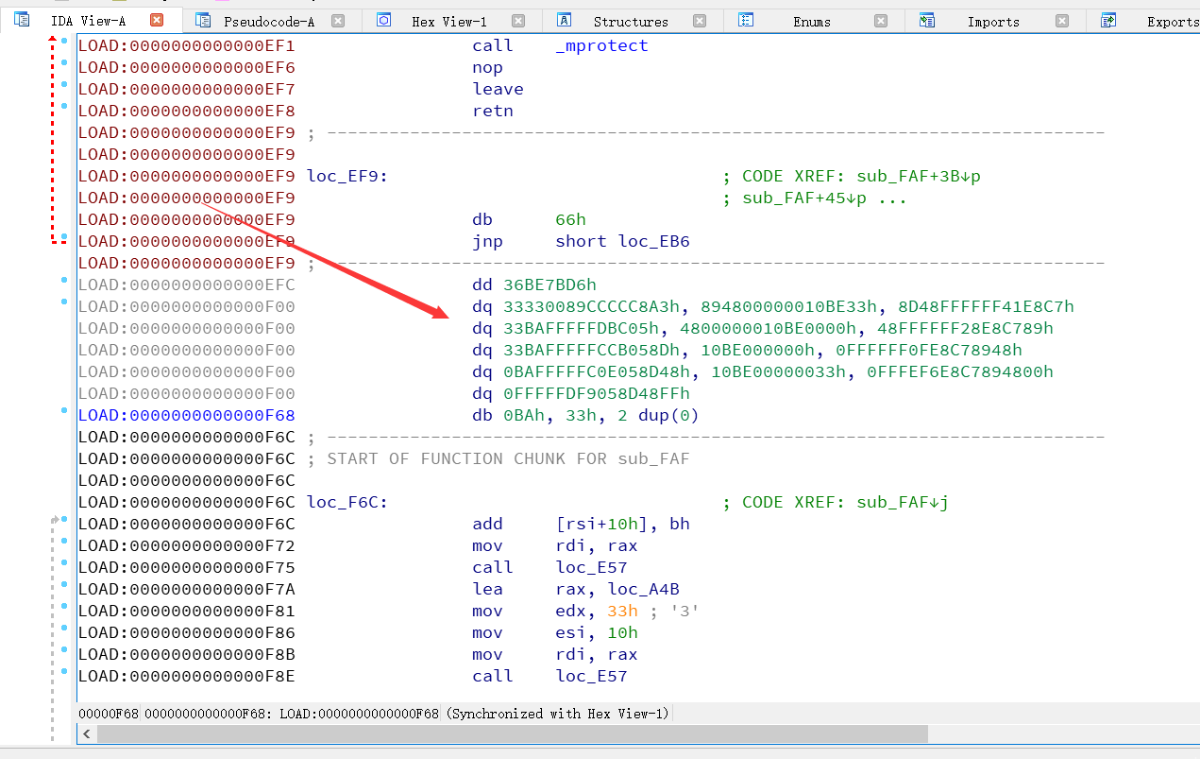Open the Exports tab
The height and width of the screenshot is (759, 1200).
[1172, 21]
